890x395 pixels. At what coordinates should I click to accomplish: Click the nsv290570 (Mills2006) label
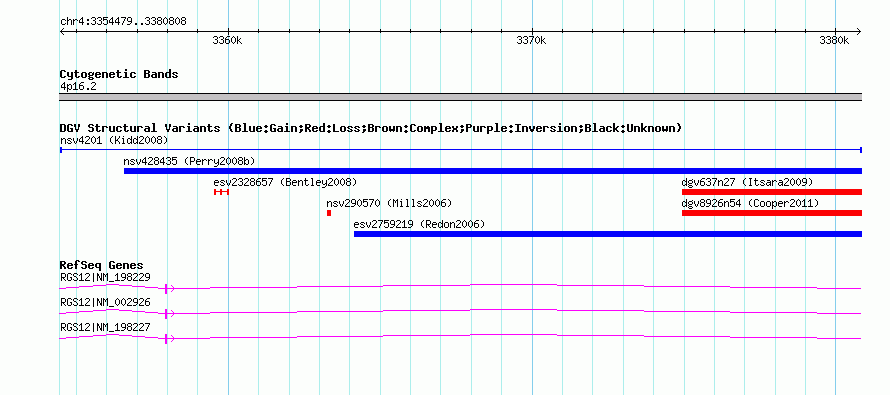(389, 203)
